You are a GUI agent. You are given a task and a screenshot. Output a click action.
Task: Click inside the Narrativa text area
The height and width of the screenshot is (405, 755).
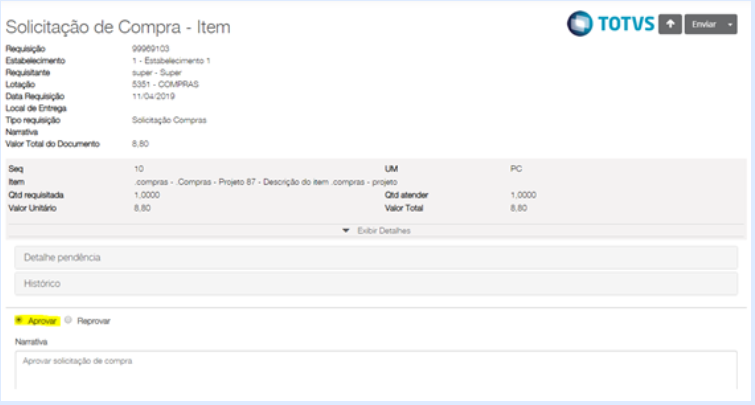pos(376,370)
